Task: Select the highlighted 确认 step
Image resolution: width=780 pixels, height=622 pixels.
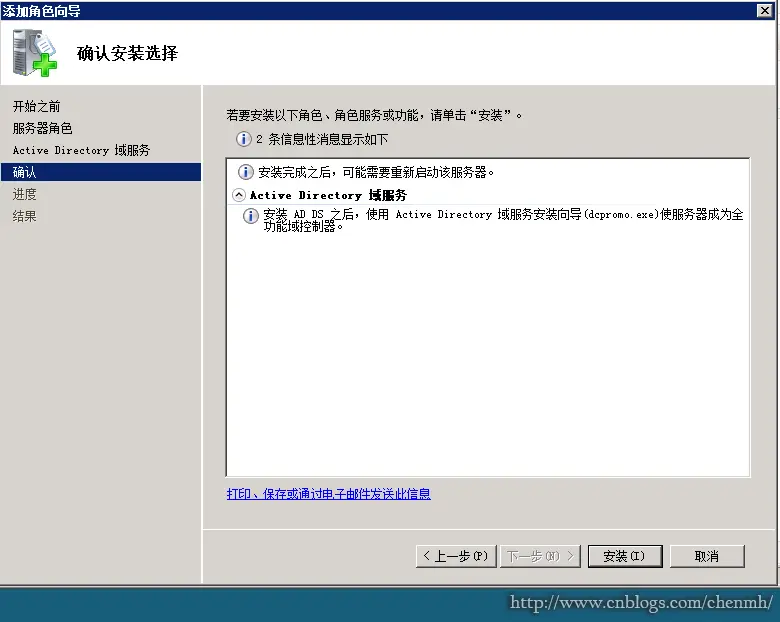Action: (x=101, y=172)
